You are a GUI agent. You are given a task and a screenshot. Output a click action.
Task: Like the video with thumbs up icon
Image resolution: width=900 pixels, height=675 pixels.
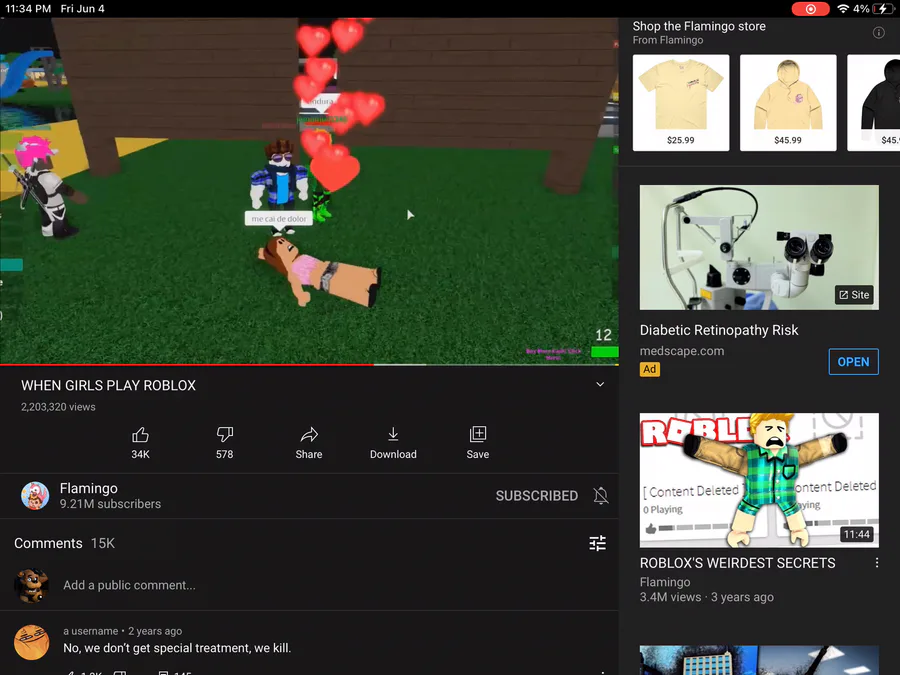140,435
